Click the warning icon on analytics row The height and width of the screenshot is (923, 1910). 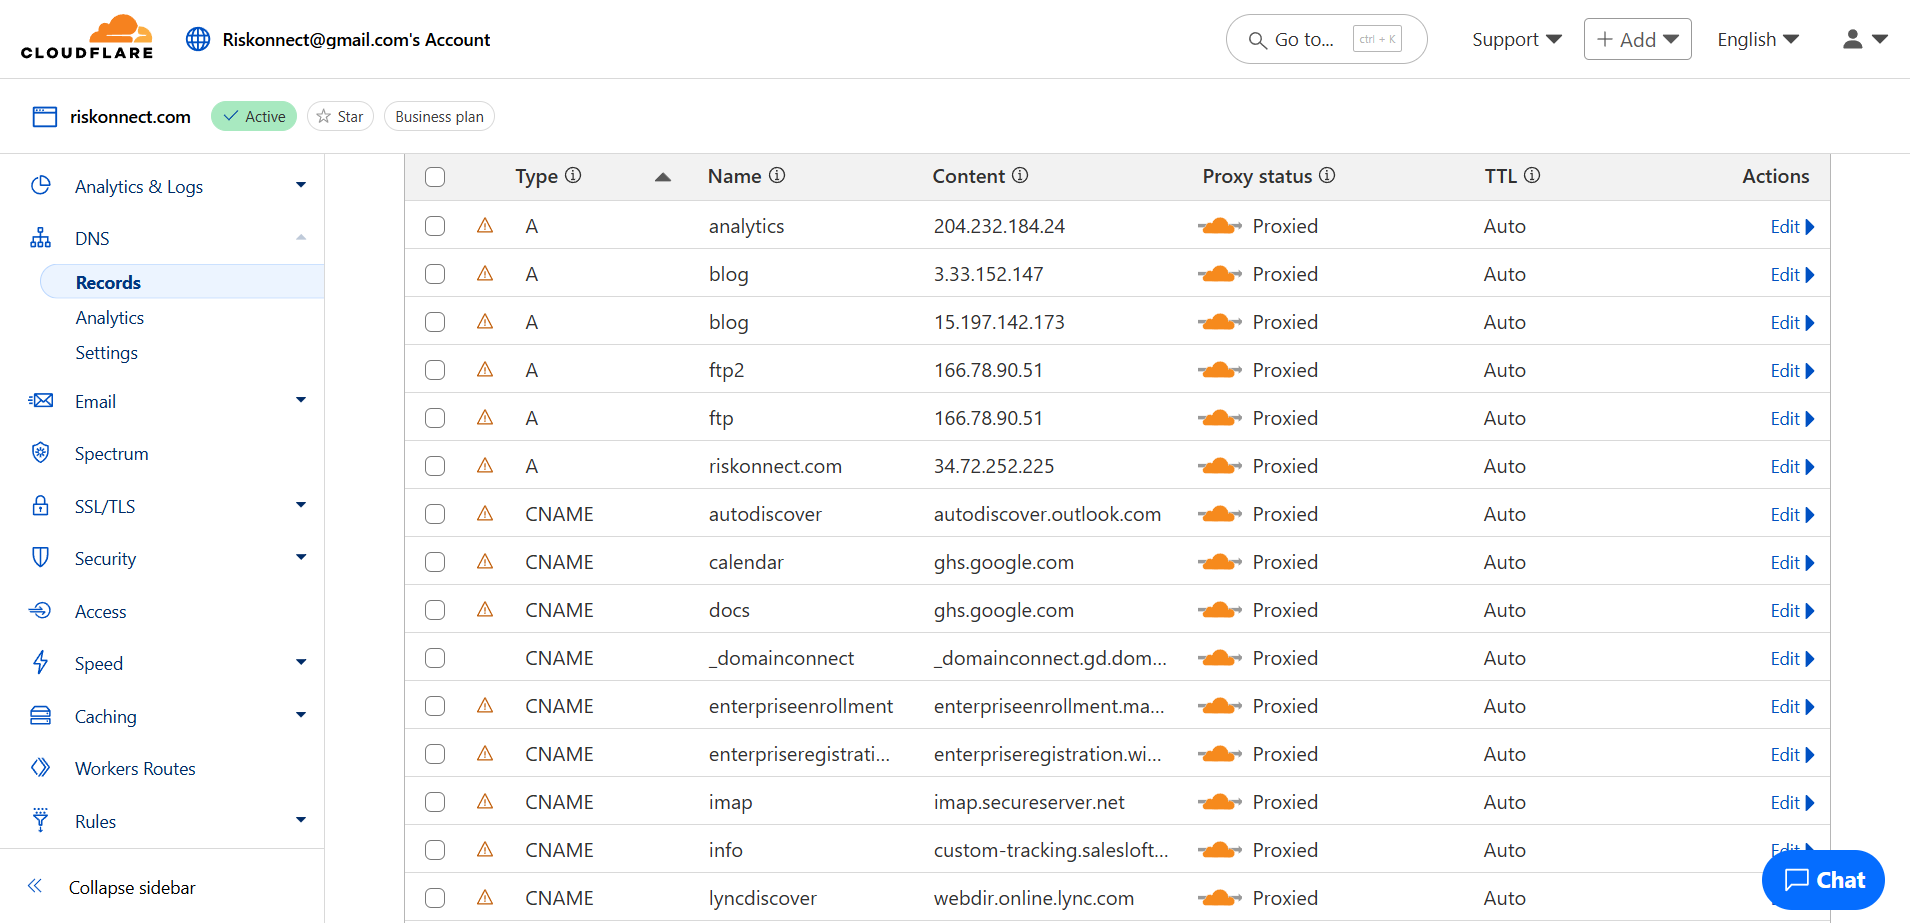(x=485, y=226)
